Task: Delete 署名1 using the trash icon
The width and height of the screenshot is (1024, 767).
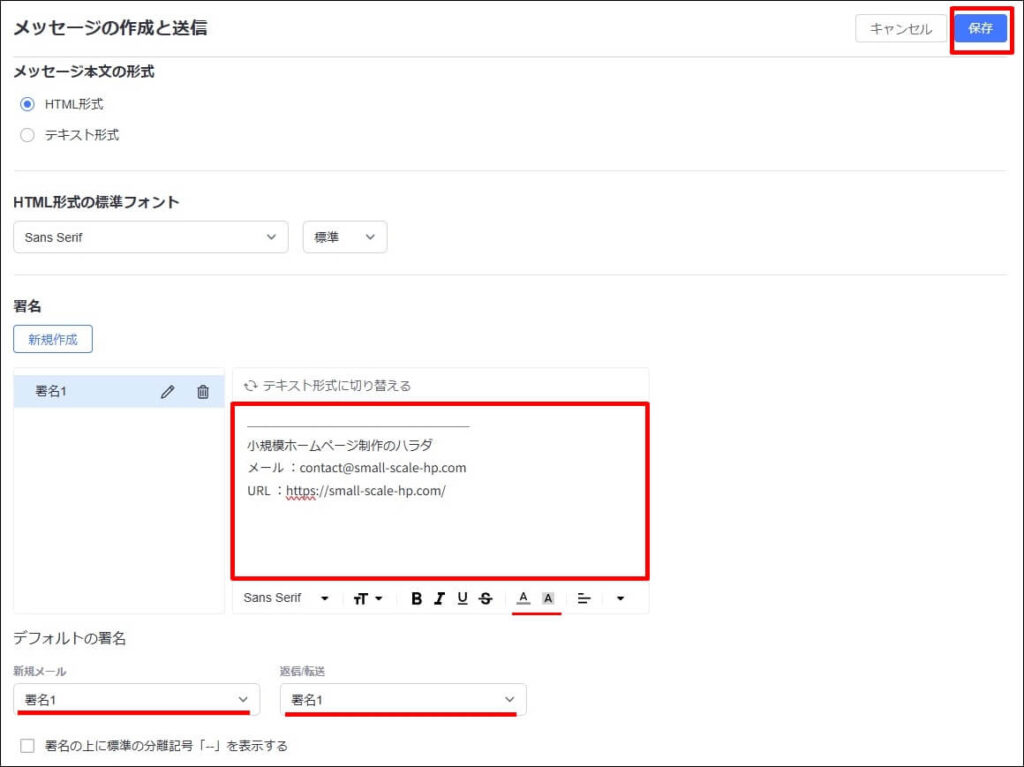Action: click(203, 392)
